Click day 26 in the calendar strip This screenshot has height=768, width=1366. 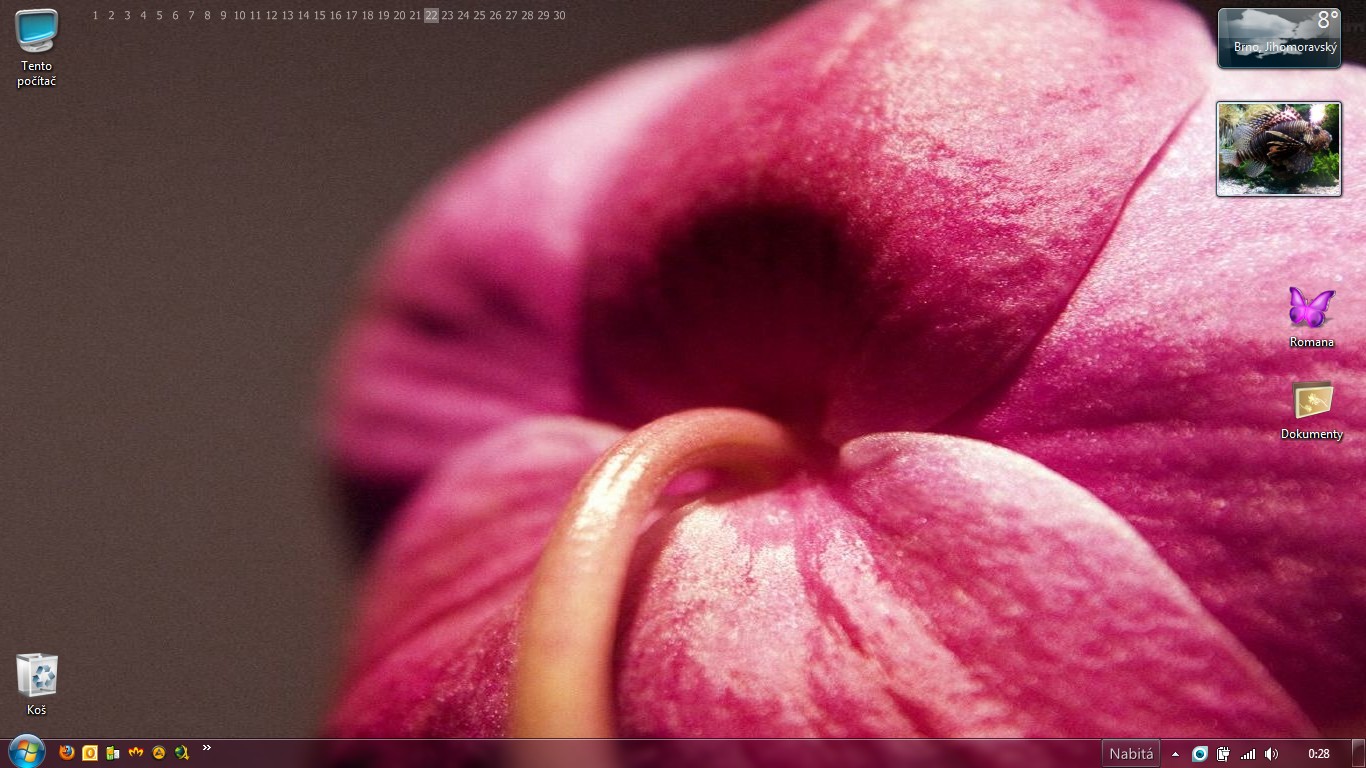(495, 15)
